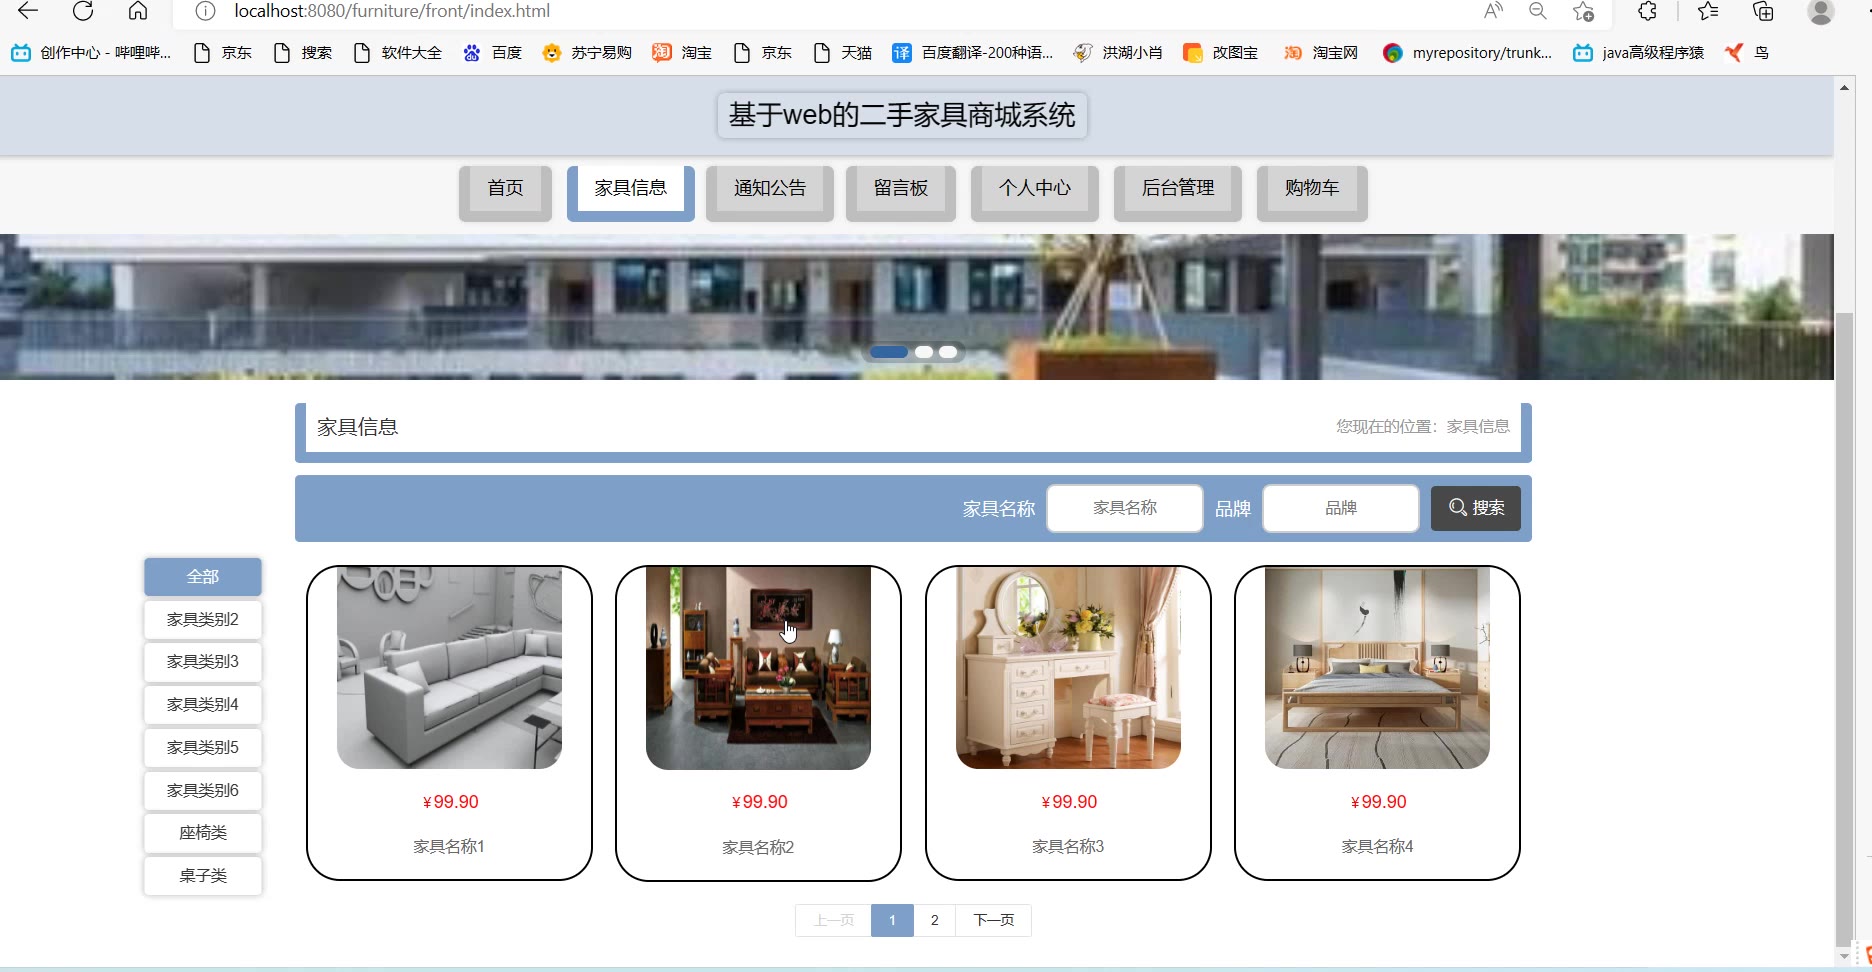Open the collections icon
This screenshot has width=1872, height=972.
[1764, 11]
